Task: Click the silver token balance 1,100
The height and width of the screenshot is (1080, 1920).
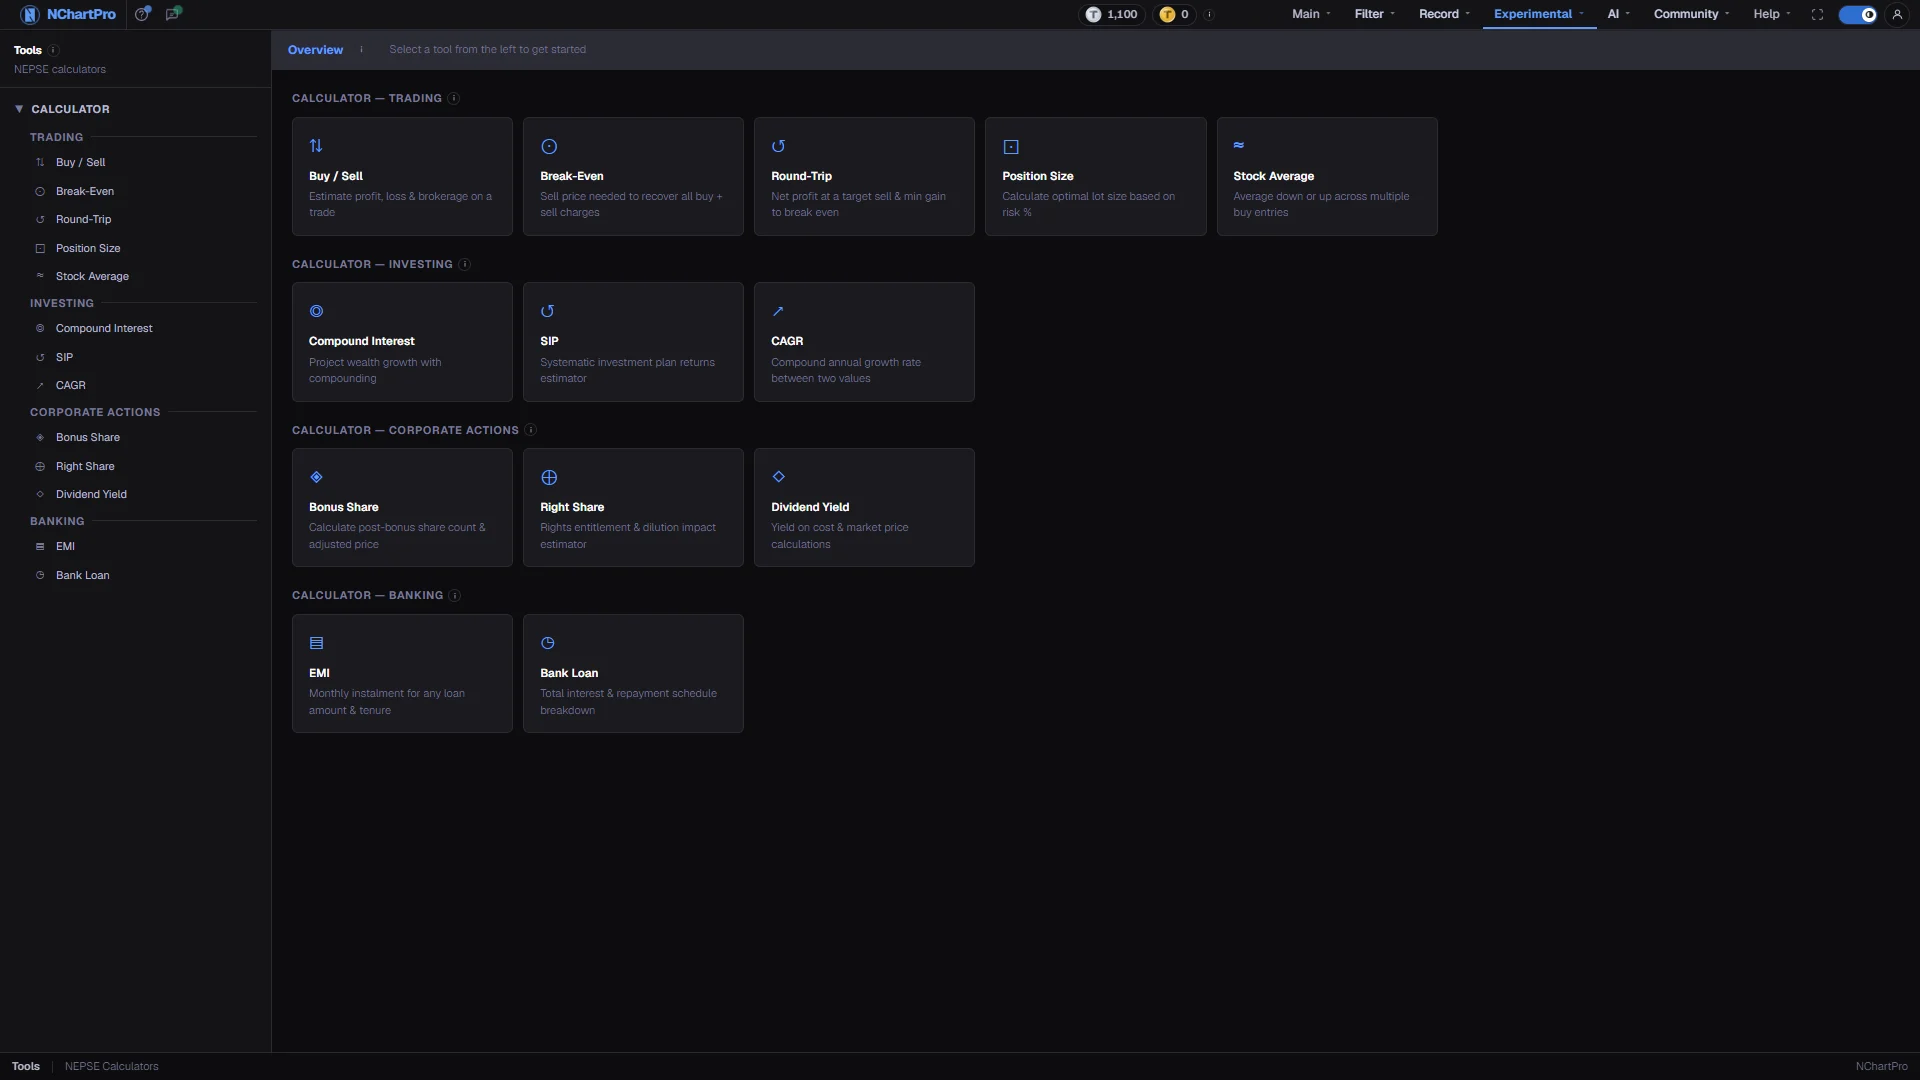Action: pos(1112,14)
